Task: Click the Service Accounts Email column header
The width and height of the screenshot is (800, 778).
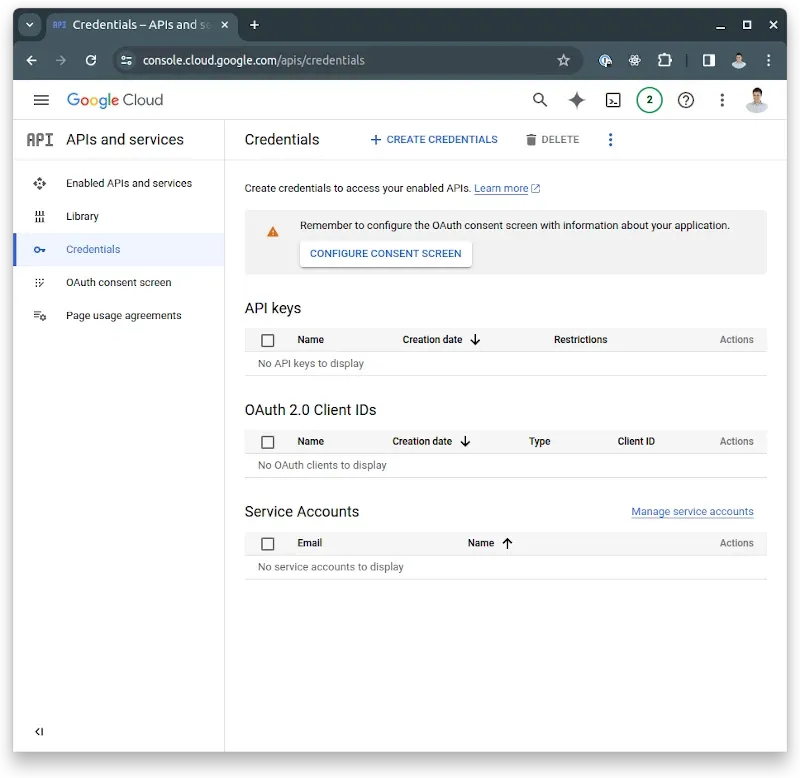Action: click(309, 543)
